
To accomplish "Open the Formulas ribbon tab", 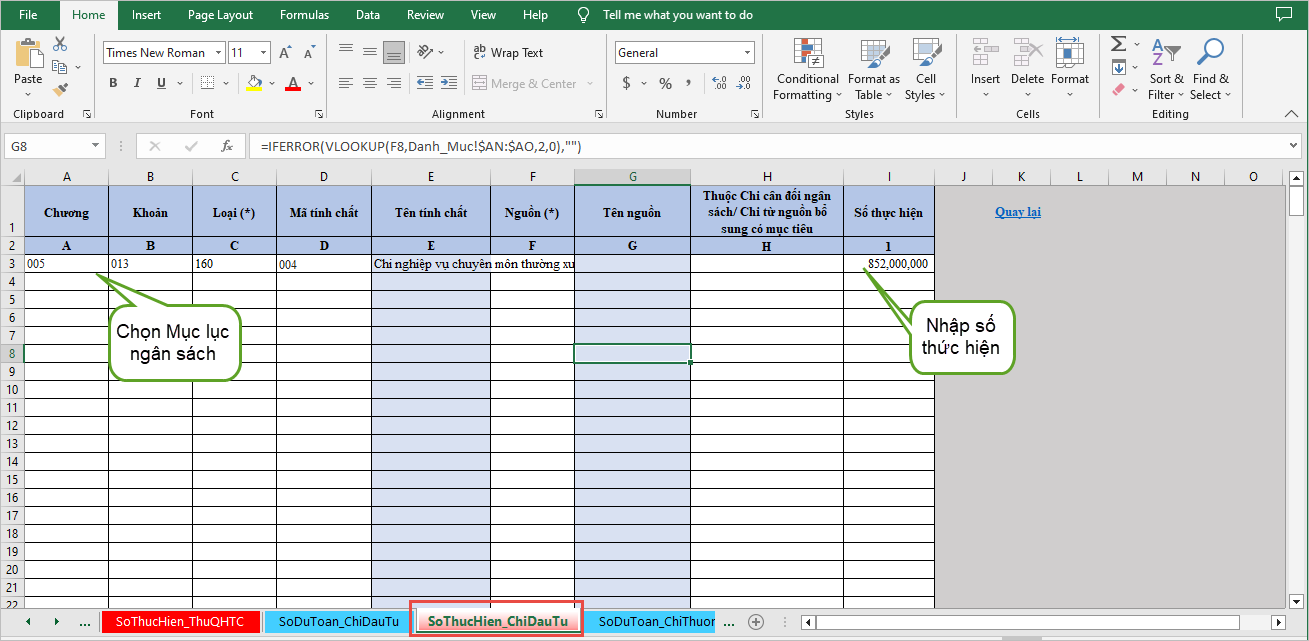I will click(304, 15).
